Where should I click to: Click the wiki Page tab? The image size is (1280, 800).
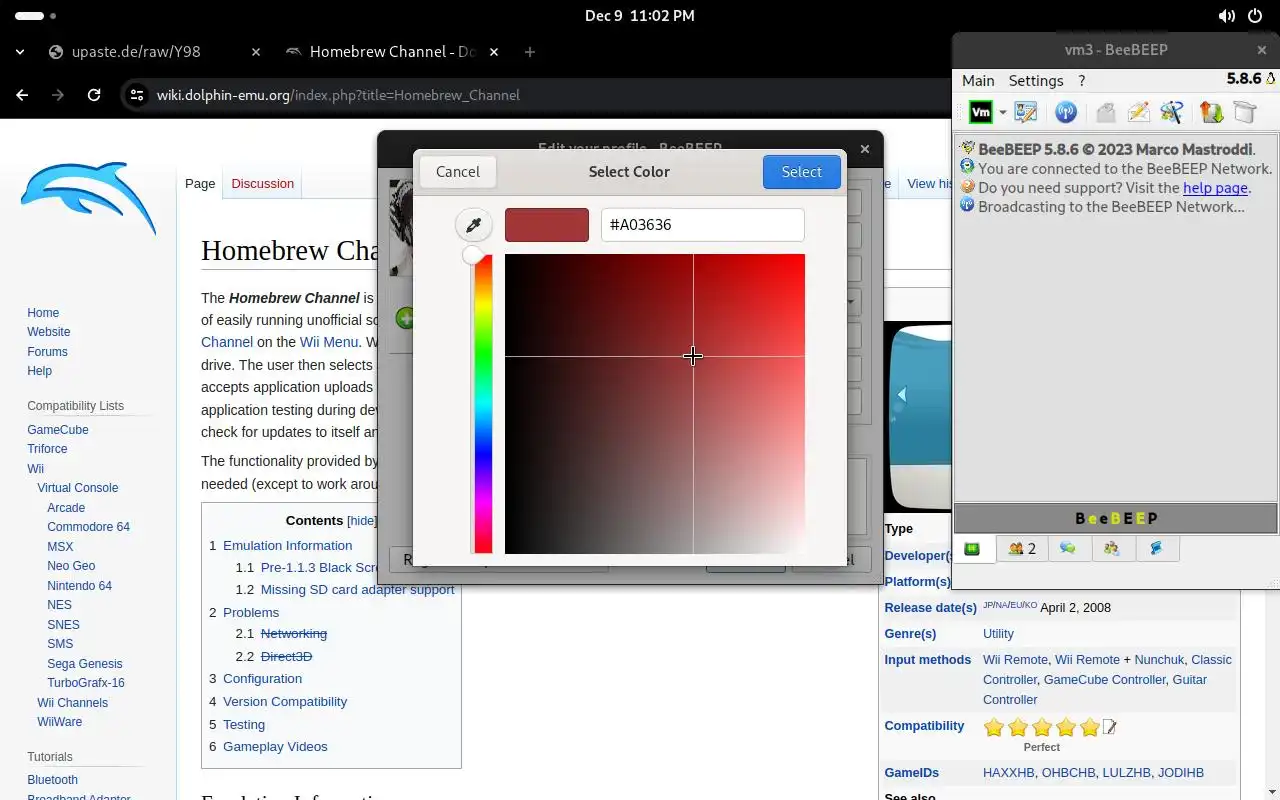200,183
